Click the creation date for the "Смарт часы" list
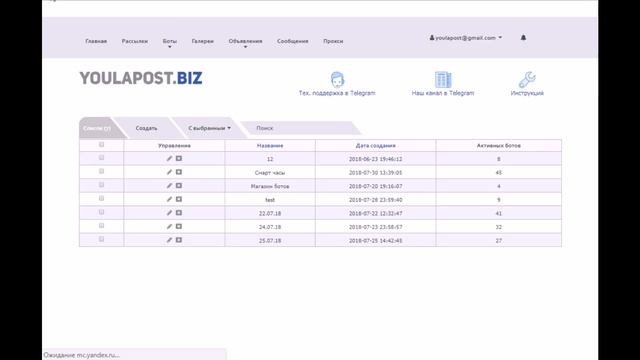This screenshot has width=640, height=360. click(376, 173)
